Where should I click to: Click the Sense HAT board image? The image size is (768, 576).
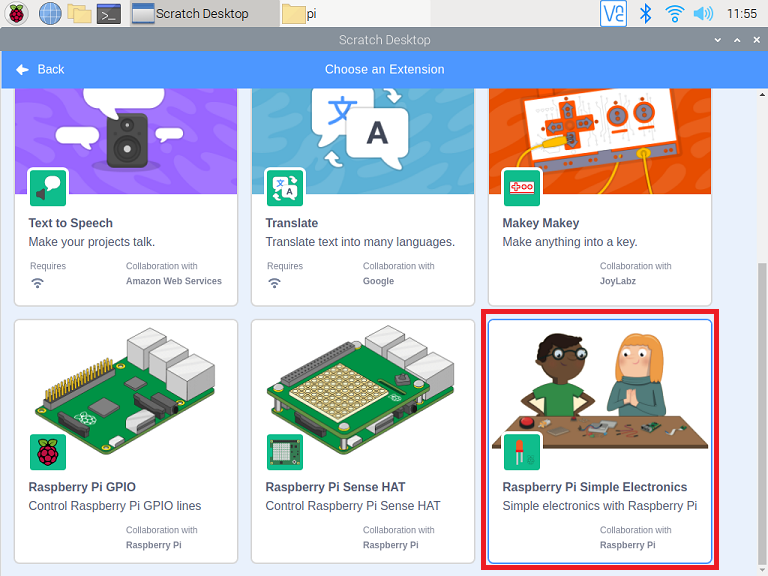point(361,389)
